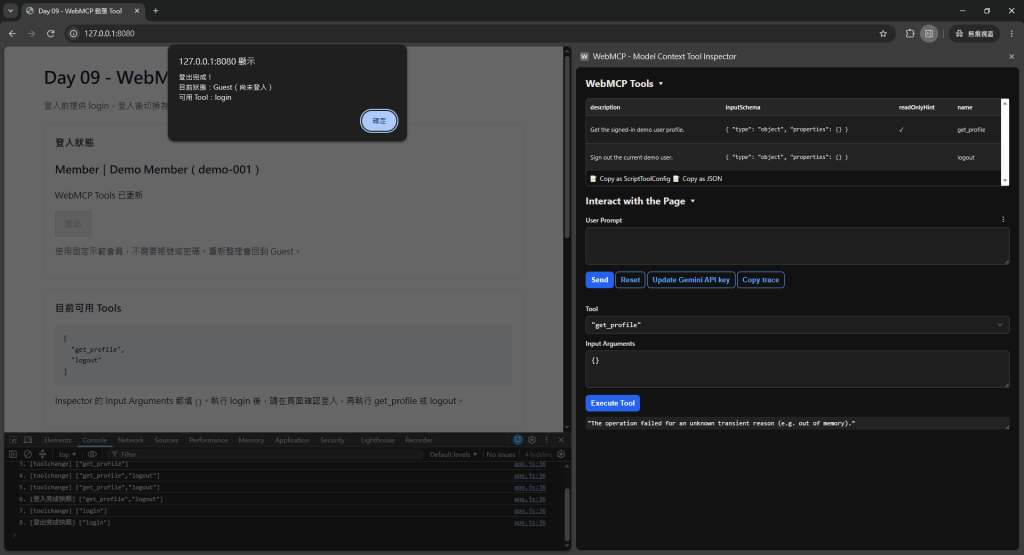This screenshot has width=1024, height=555.
Task: Click the logout name cell in tools table
Action: (966, 157)
